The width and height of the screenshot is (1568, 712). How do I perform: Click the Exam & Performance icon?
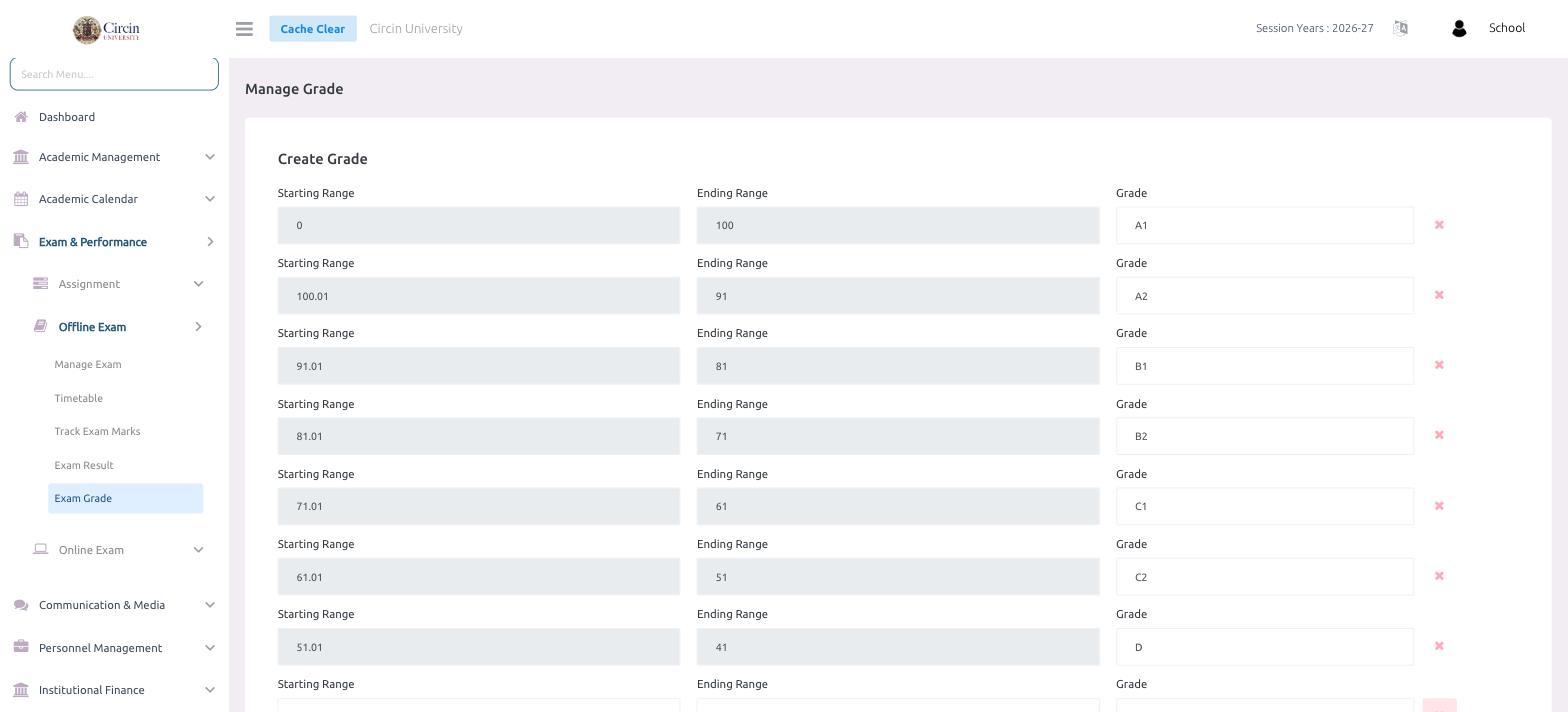tap(21, 241)
